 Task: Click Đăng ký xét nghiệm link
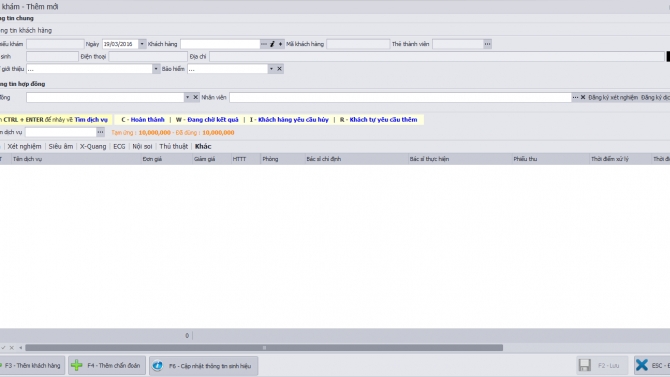(613, 97)
